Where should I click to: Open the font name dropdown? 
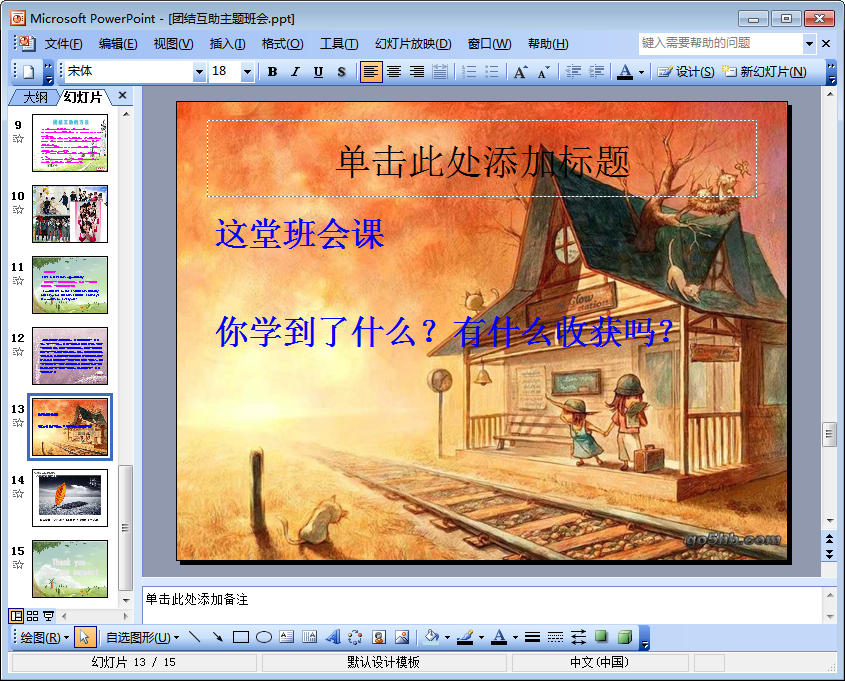coord(199,72)
